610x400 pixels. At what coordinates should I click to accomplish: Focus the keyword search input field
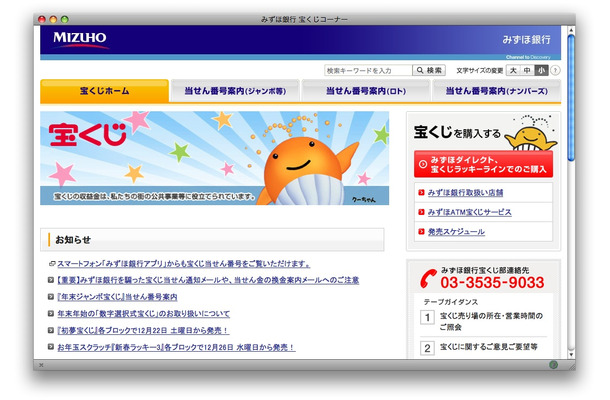[368, 70]
